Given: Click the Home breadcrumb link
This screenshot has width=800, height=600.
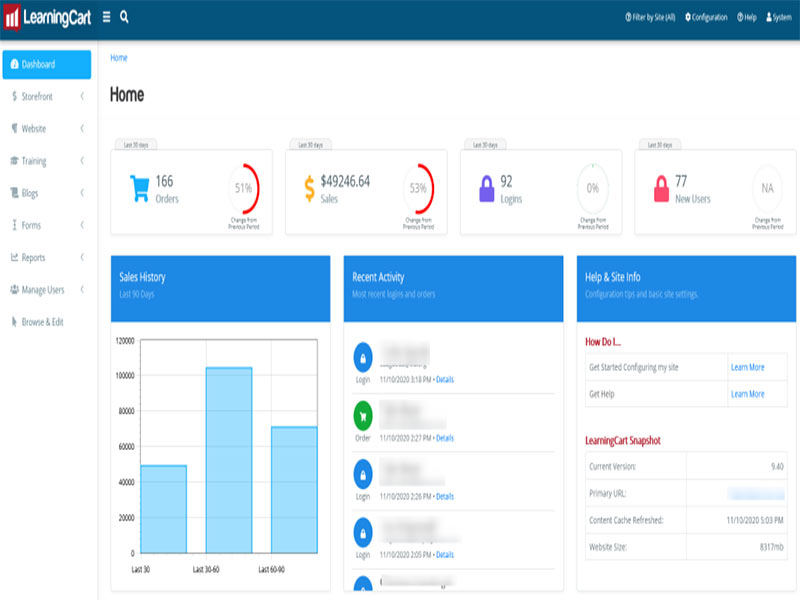Looking at the screenshot, I should tap(119, 57).
